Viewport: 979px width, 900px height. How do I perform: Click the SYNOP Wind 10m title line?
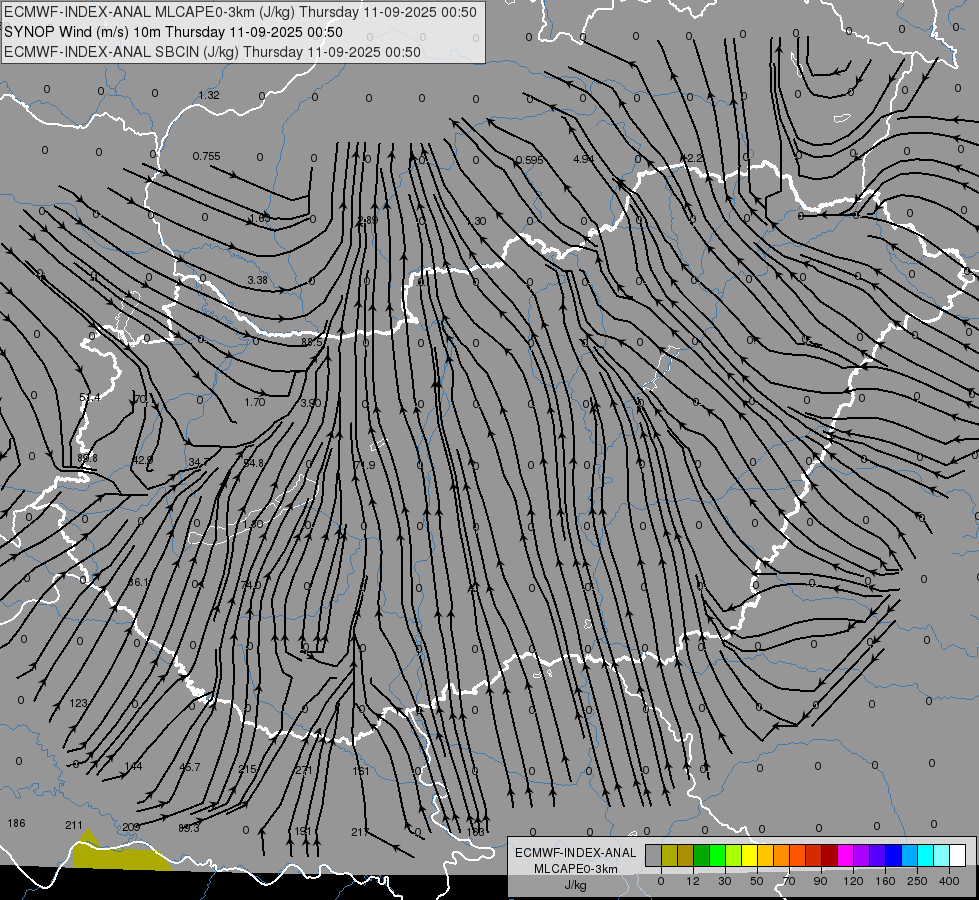tap(174, 32)
